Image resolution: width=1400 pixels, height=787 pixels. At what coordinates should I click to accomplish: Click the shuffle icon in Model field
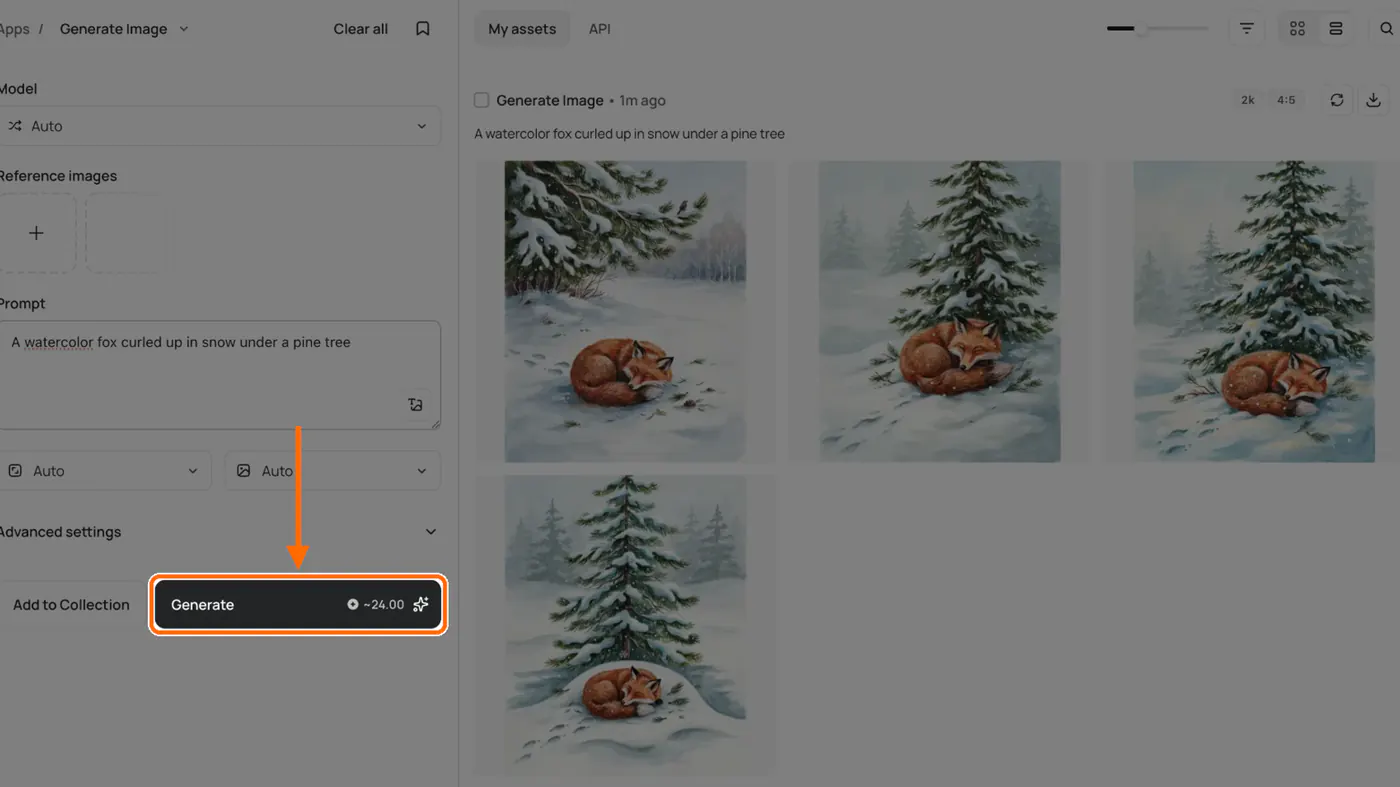tap(15, 126)
